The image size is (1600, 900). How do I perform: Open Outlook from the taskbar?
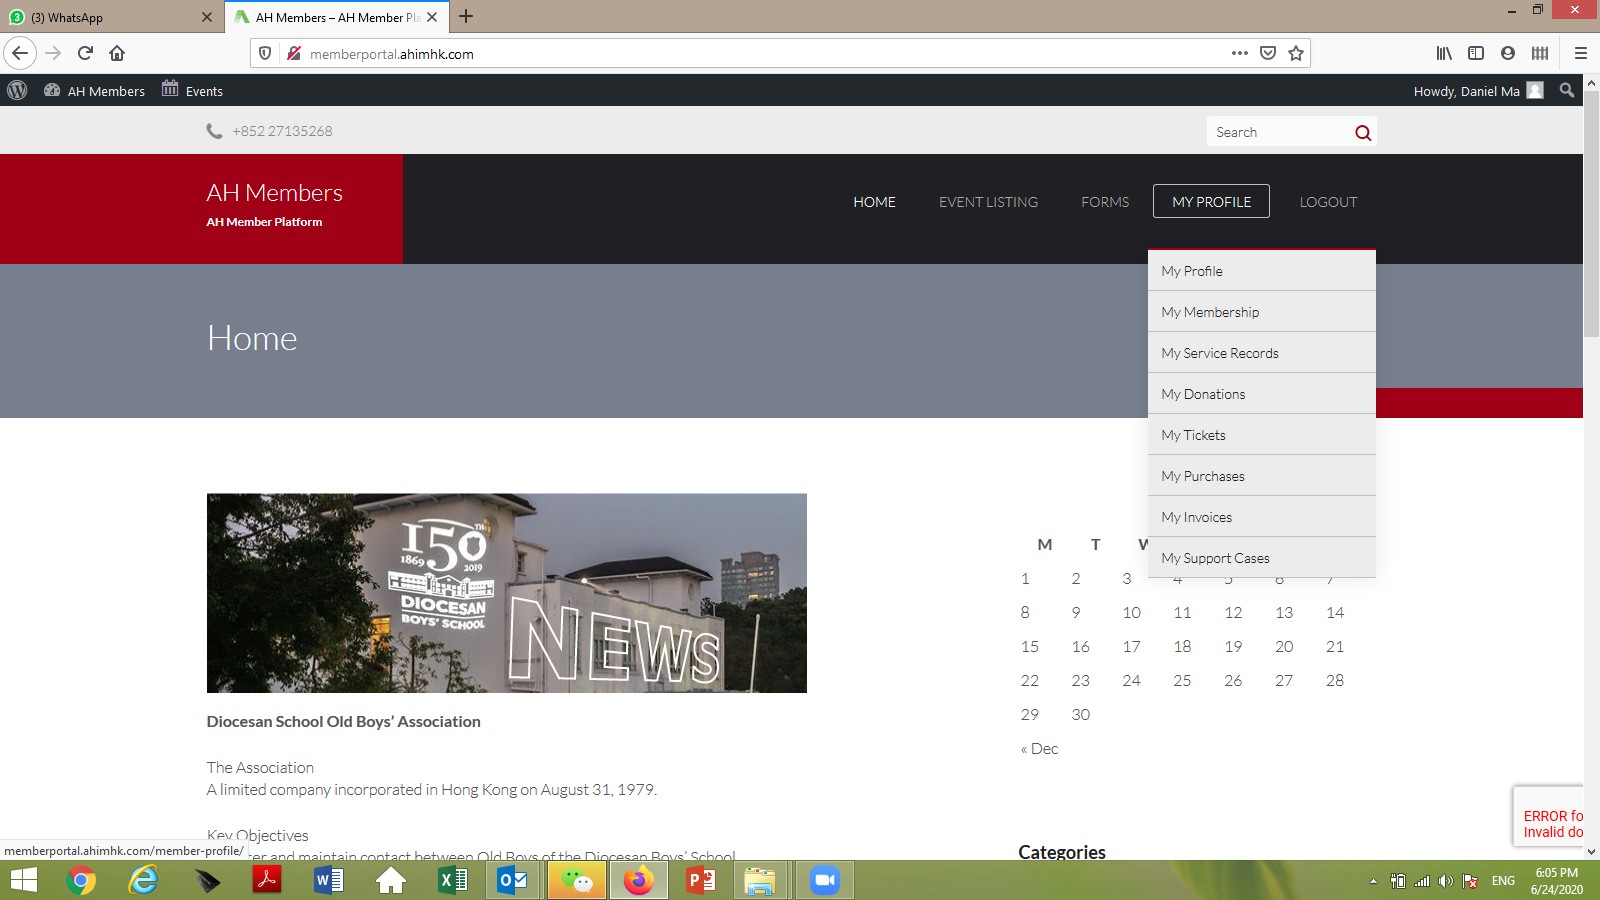[x=514, y=880]
